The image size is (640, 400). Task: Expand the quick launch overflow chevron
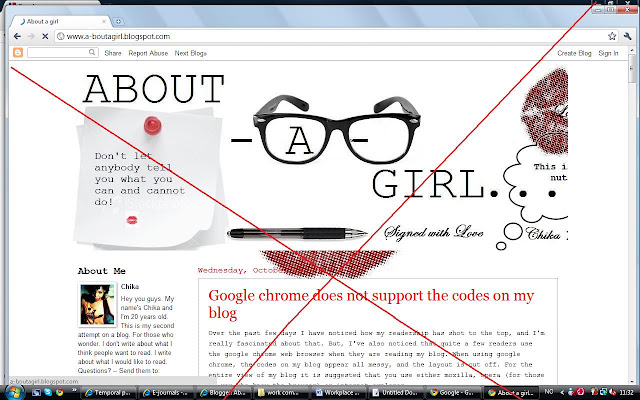[x=74, y=389]
